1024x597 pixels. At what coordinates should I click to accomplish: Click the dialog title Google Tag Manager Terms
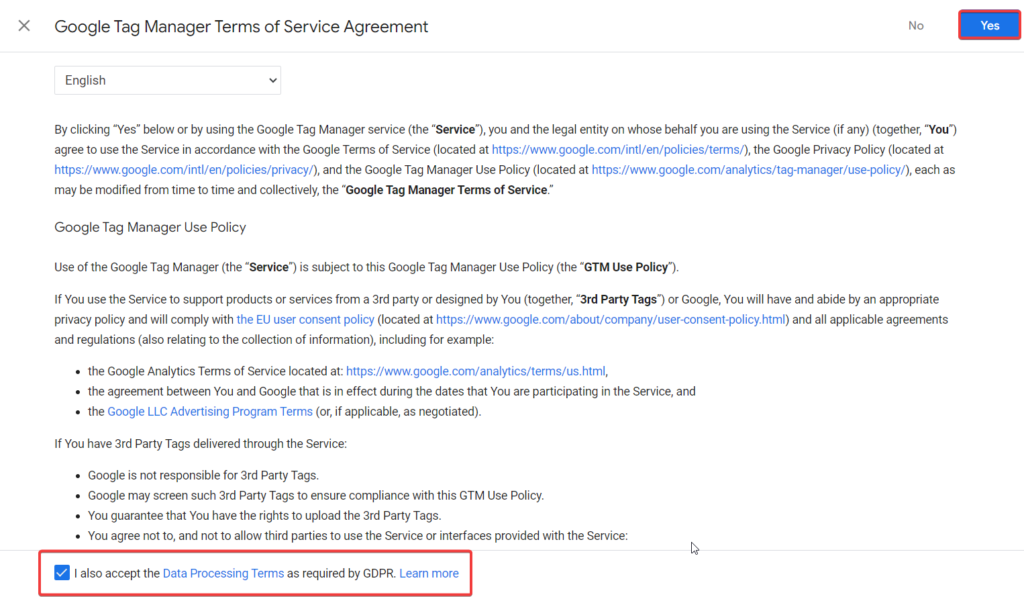(x=241, y=27)
